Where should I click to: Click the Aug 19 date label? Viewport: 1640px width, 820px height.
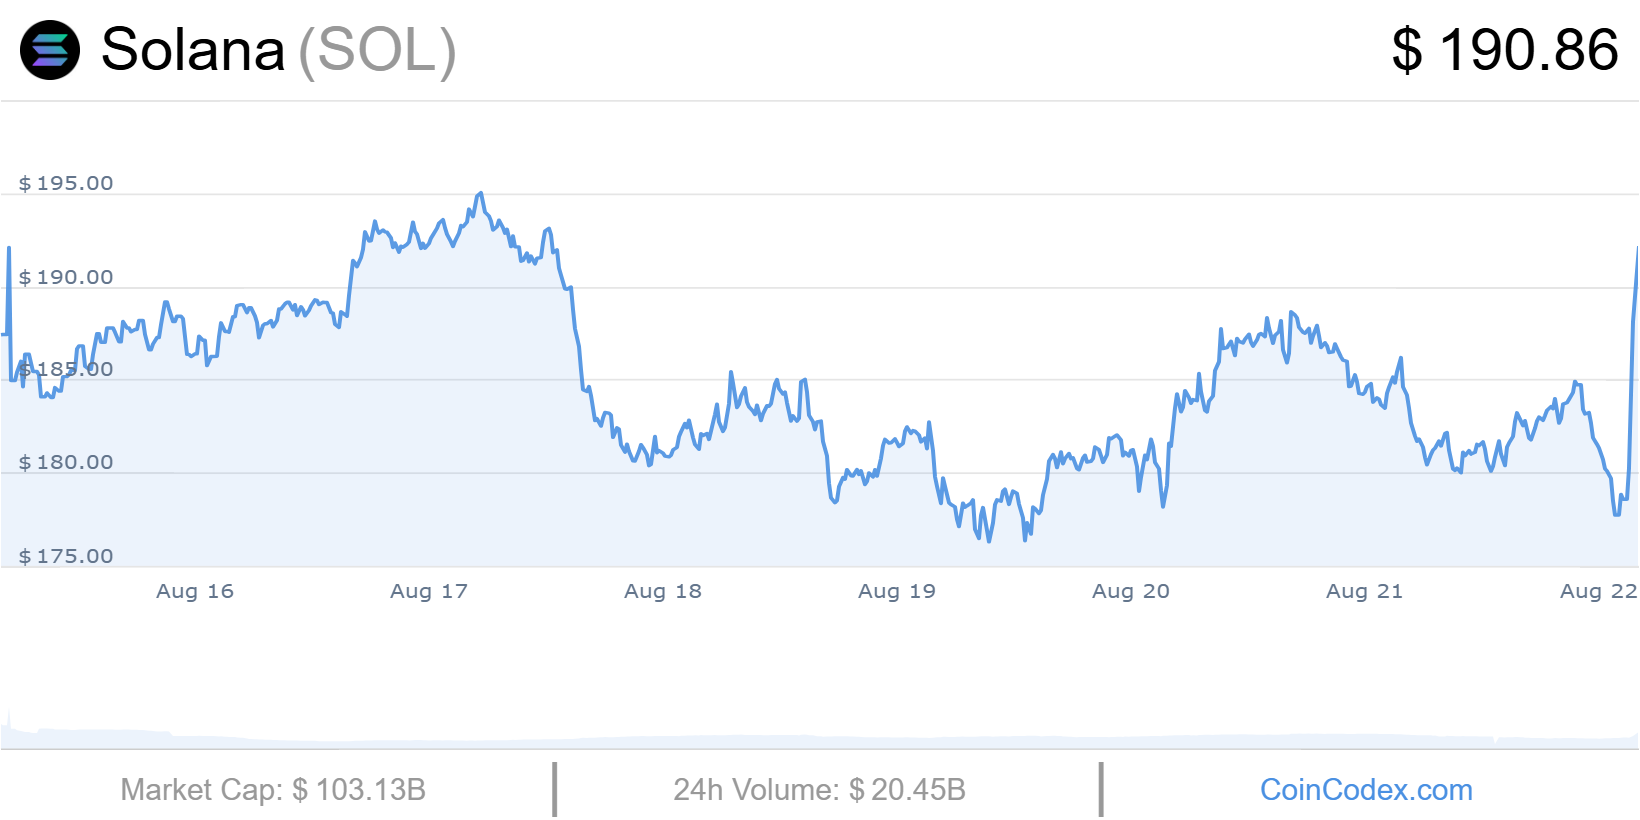[897, 591]
